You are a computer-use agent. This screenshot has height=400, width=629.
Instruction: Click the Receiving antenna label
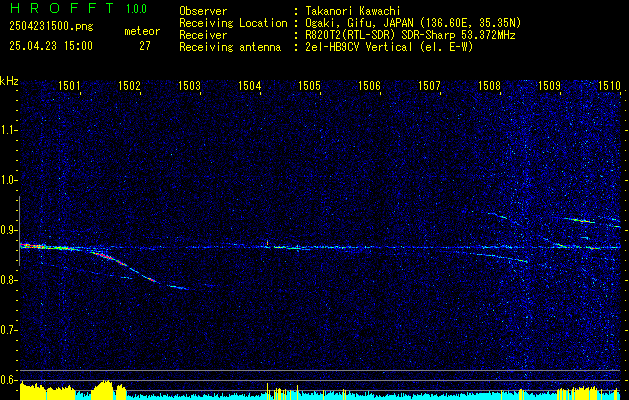click(230, 47)
